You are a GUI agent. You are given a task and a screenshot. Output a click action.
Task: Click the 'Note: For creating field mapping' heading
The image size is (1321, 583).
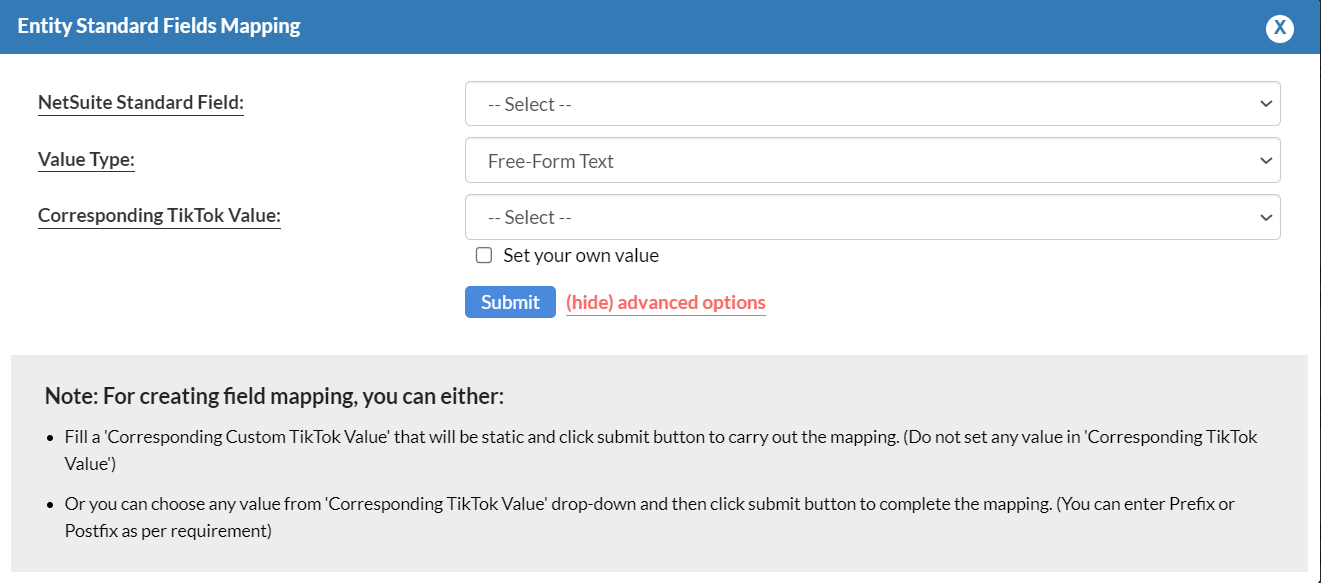coord(274,396)
